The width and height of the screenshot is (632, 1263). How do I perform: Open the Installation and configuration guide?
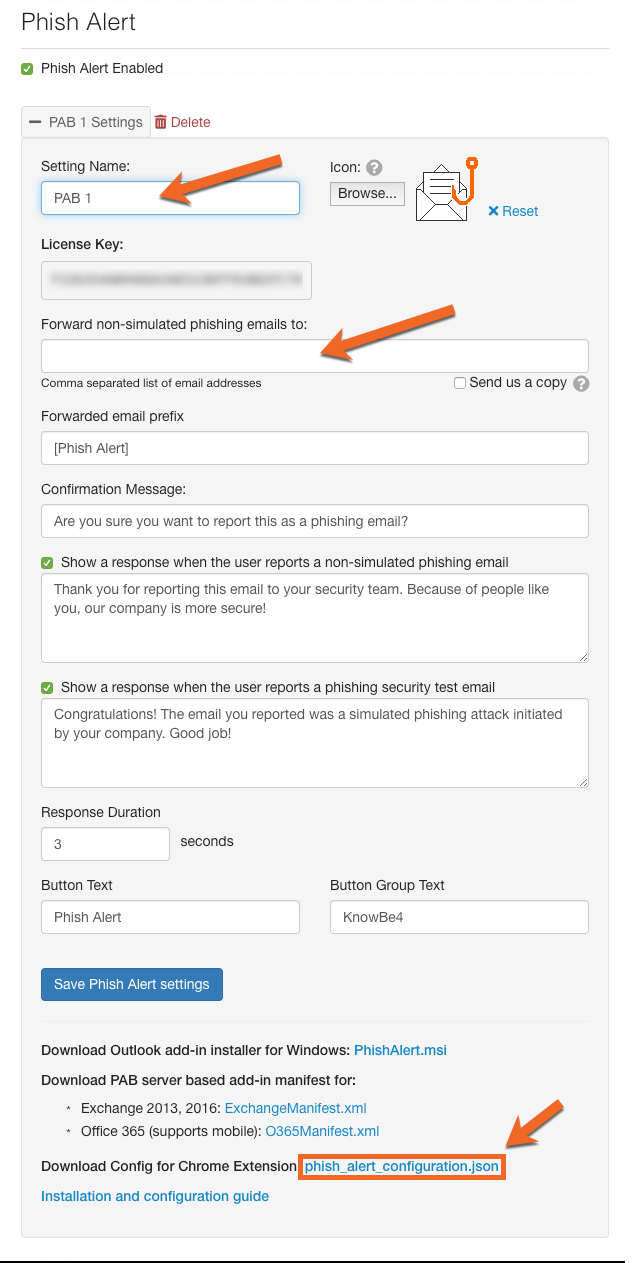[155, 1196]
